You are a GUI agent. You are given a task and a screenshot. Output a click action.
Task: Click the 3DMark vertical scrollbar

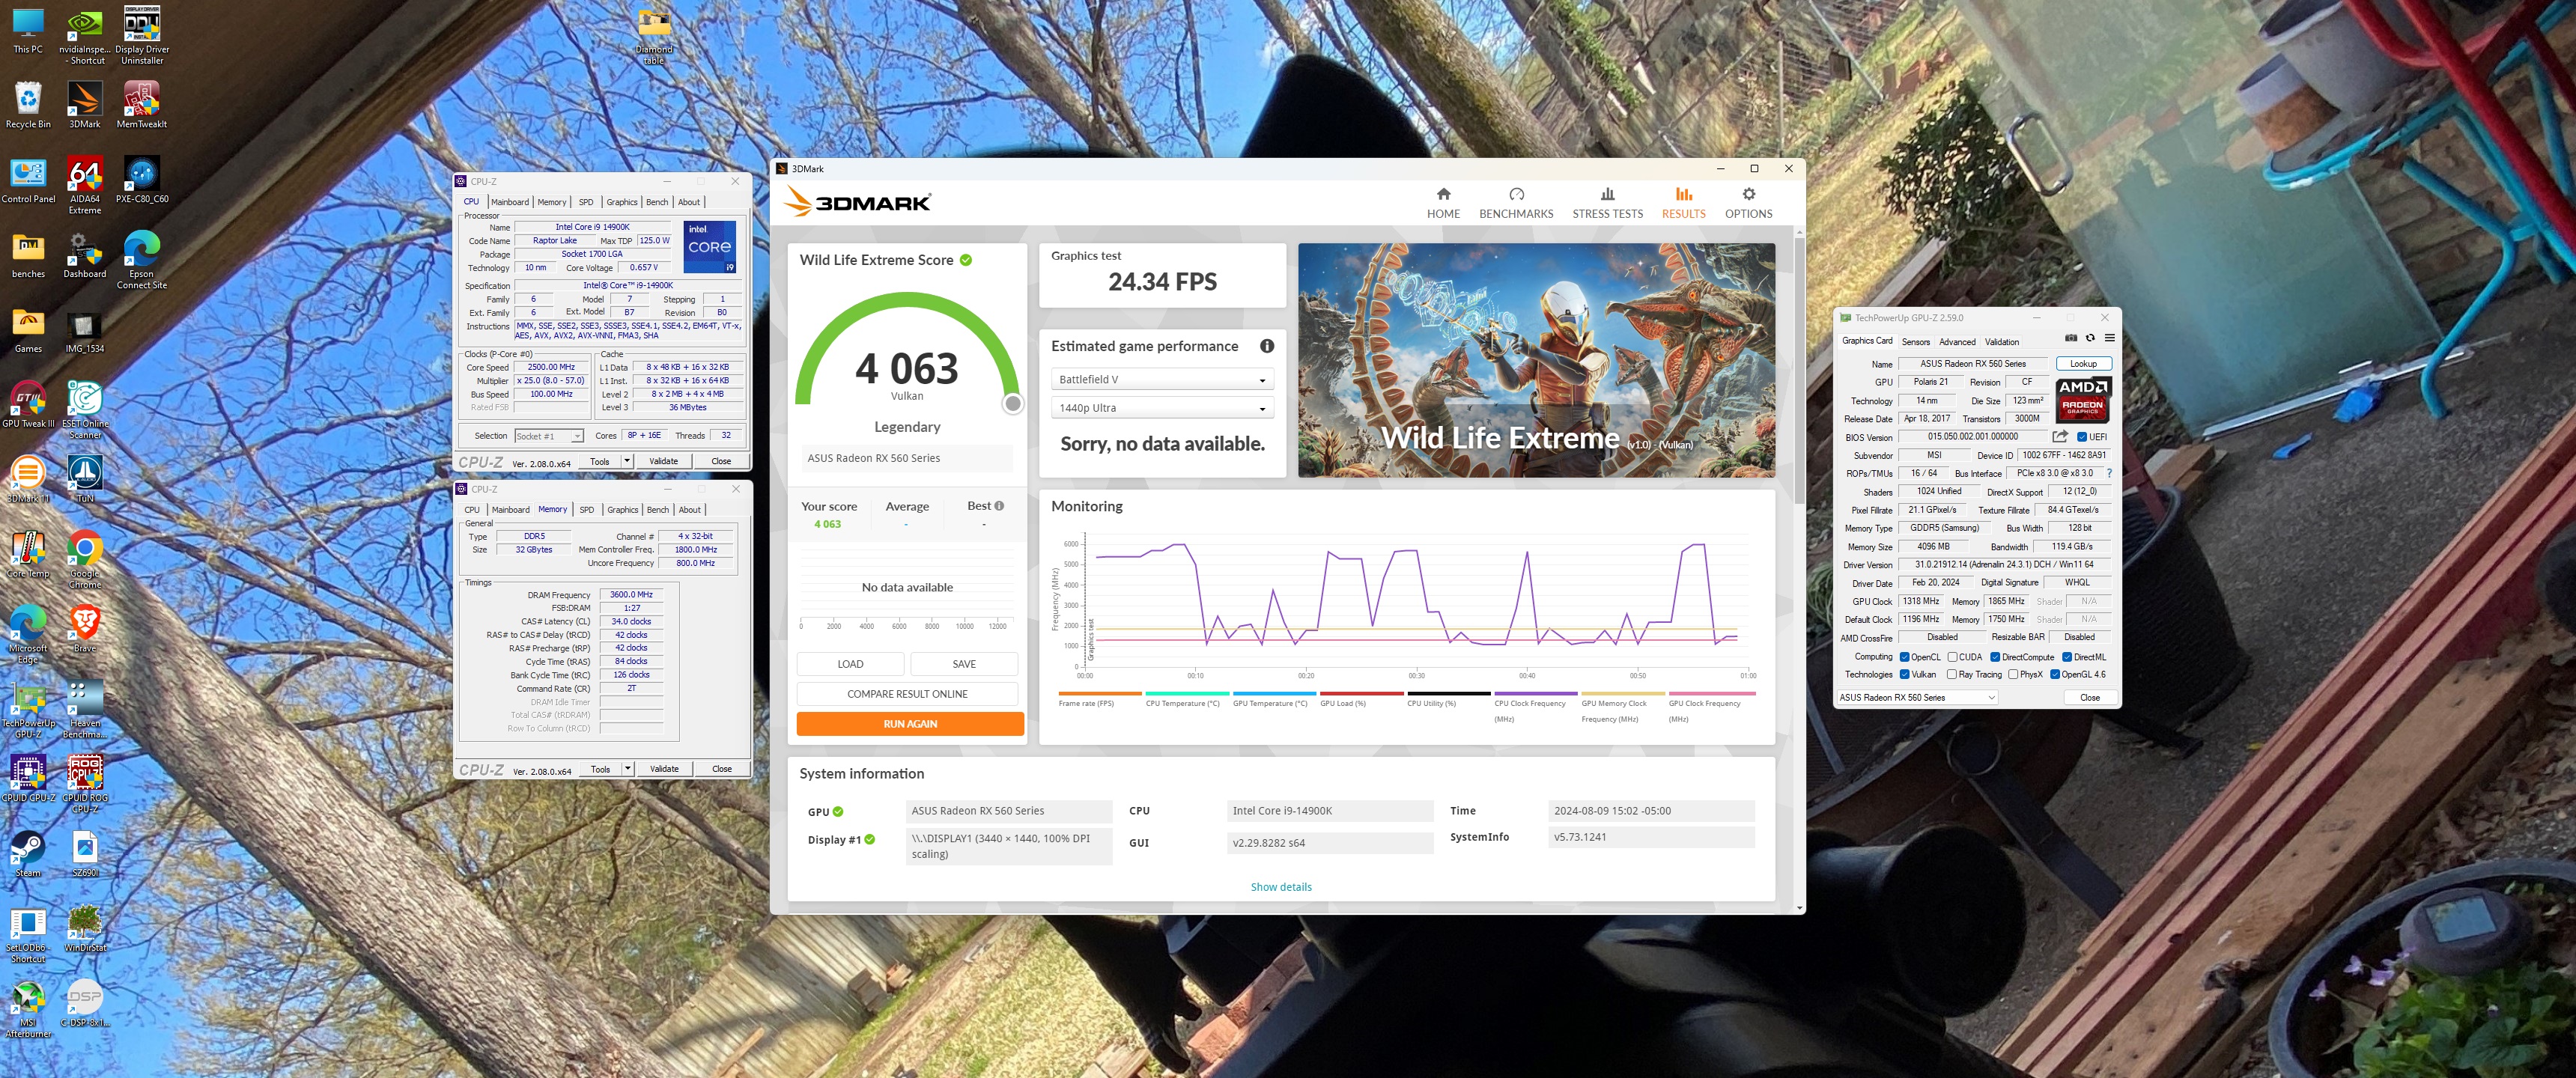(1800, 370)
